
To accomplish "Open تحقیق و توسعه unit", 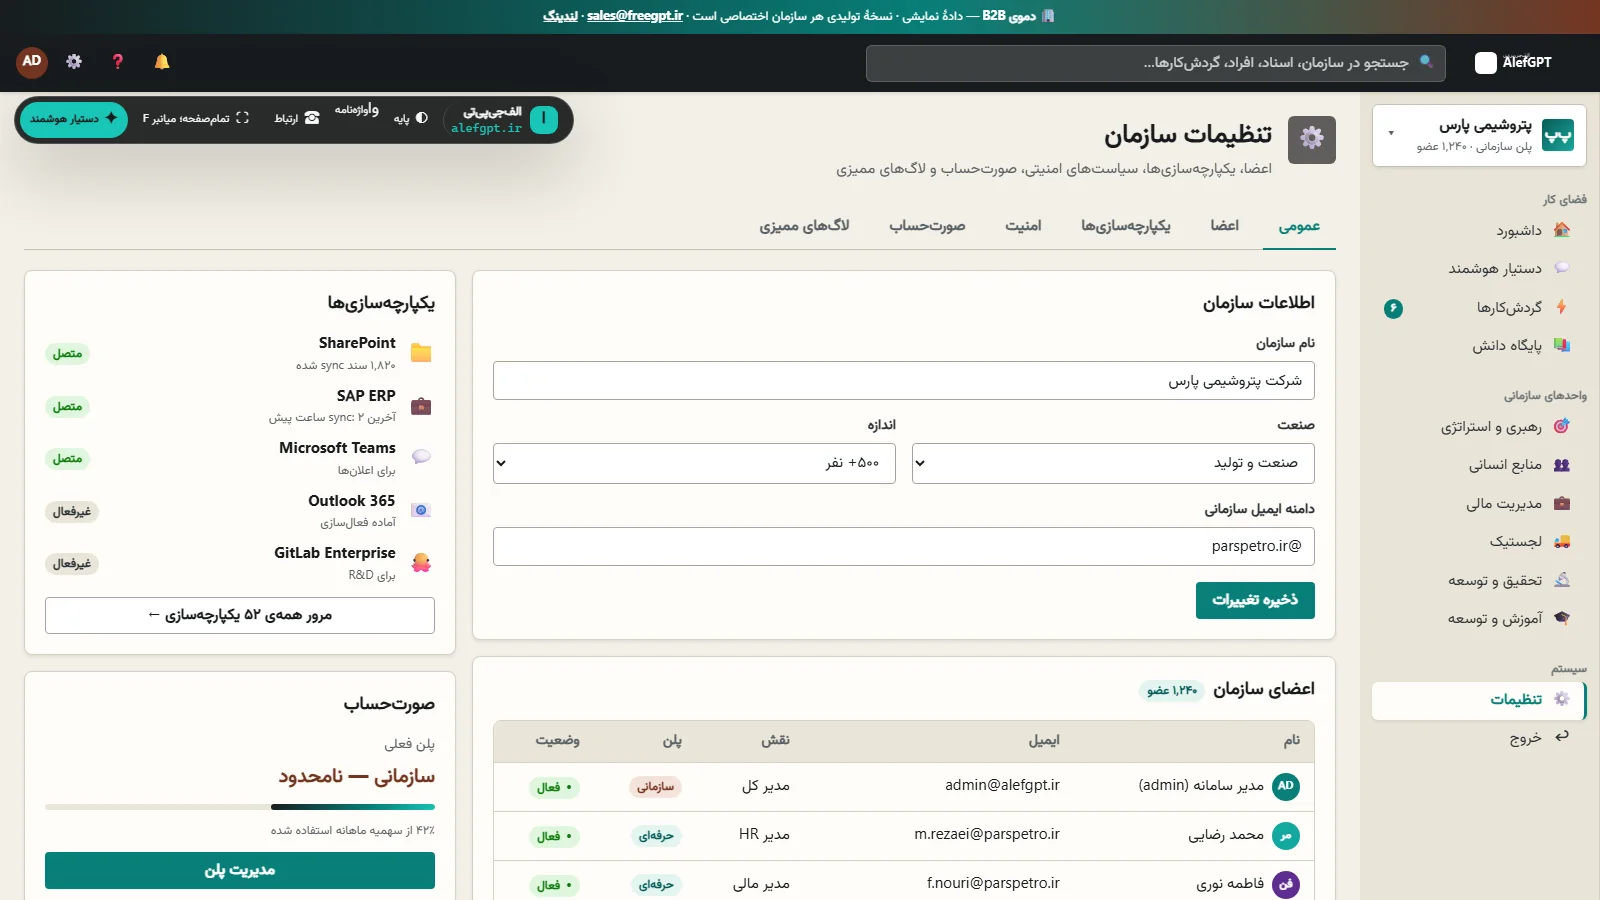I will click(x=1479, y=580).
